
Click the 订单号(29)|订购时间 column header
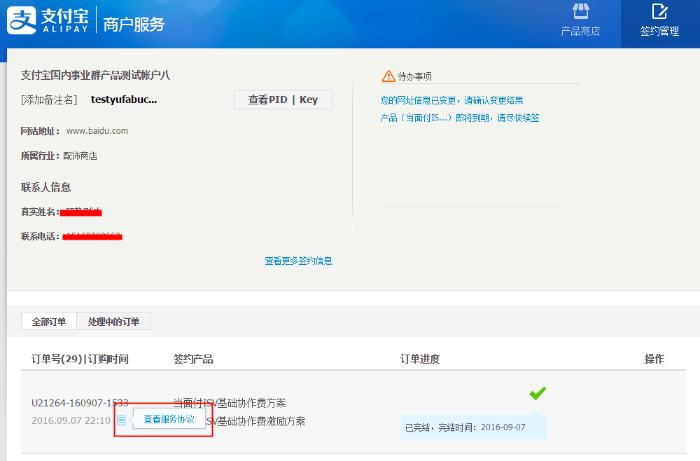pyautogui.click(x=80, y=359)
